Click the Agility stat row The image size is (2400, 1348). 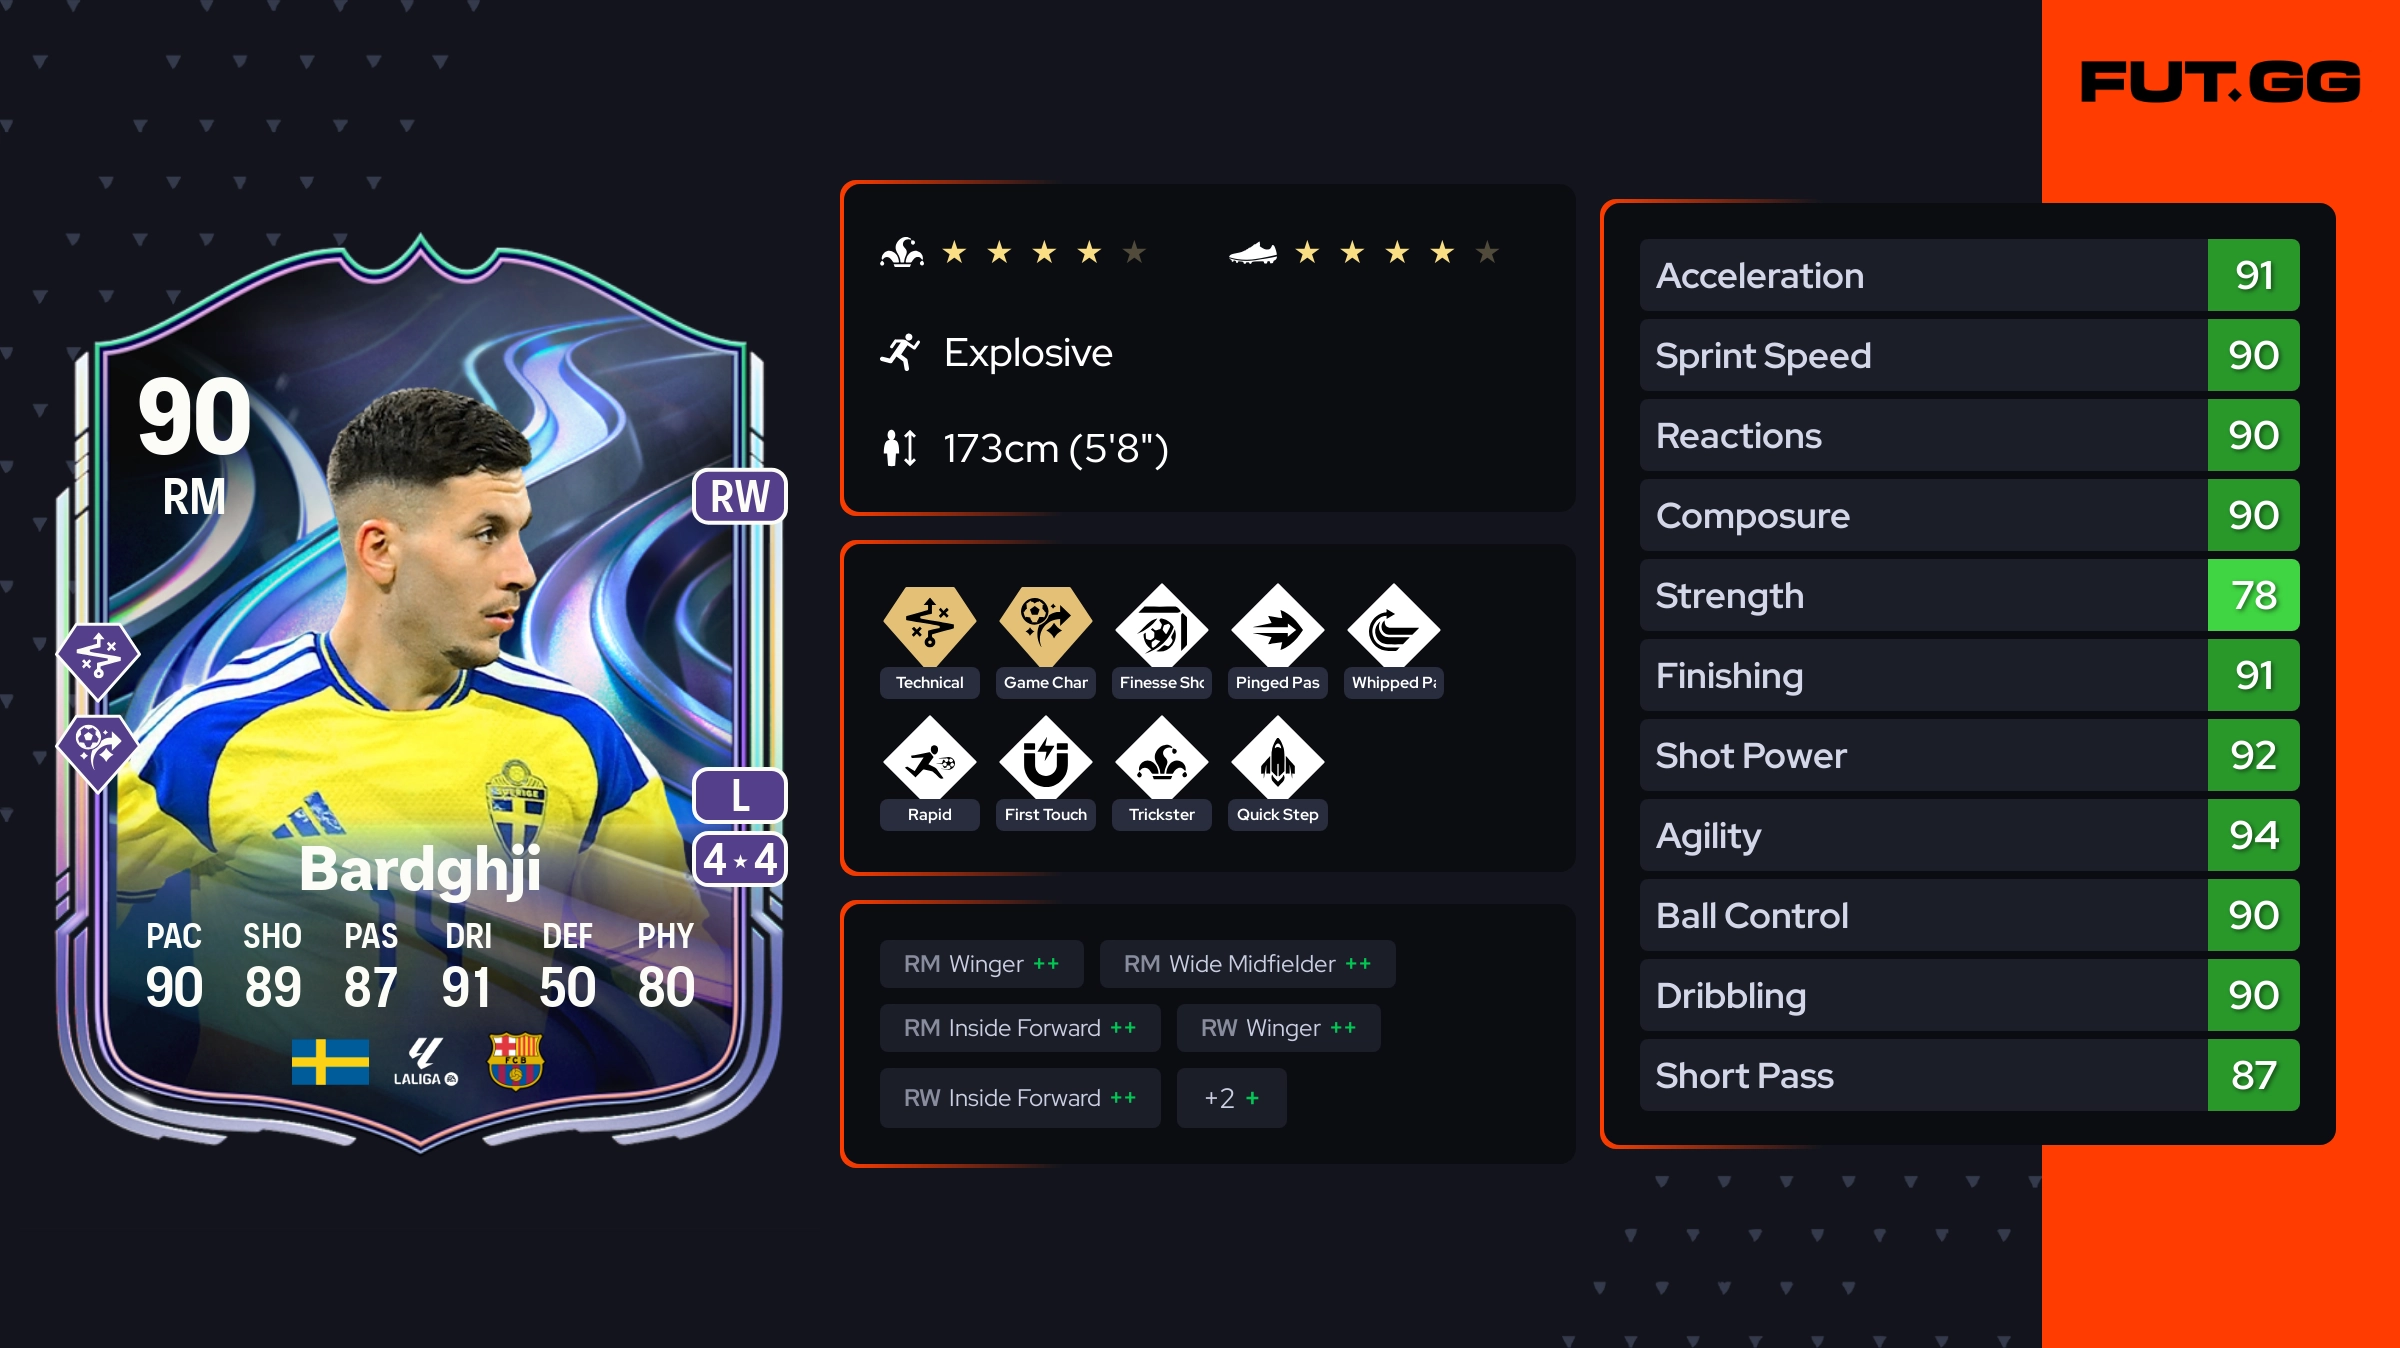(x=1969, y=835)
